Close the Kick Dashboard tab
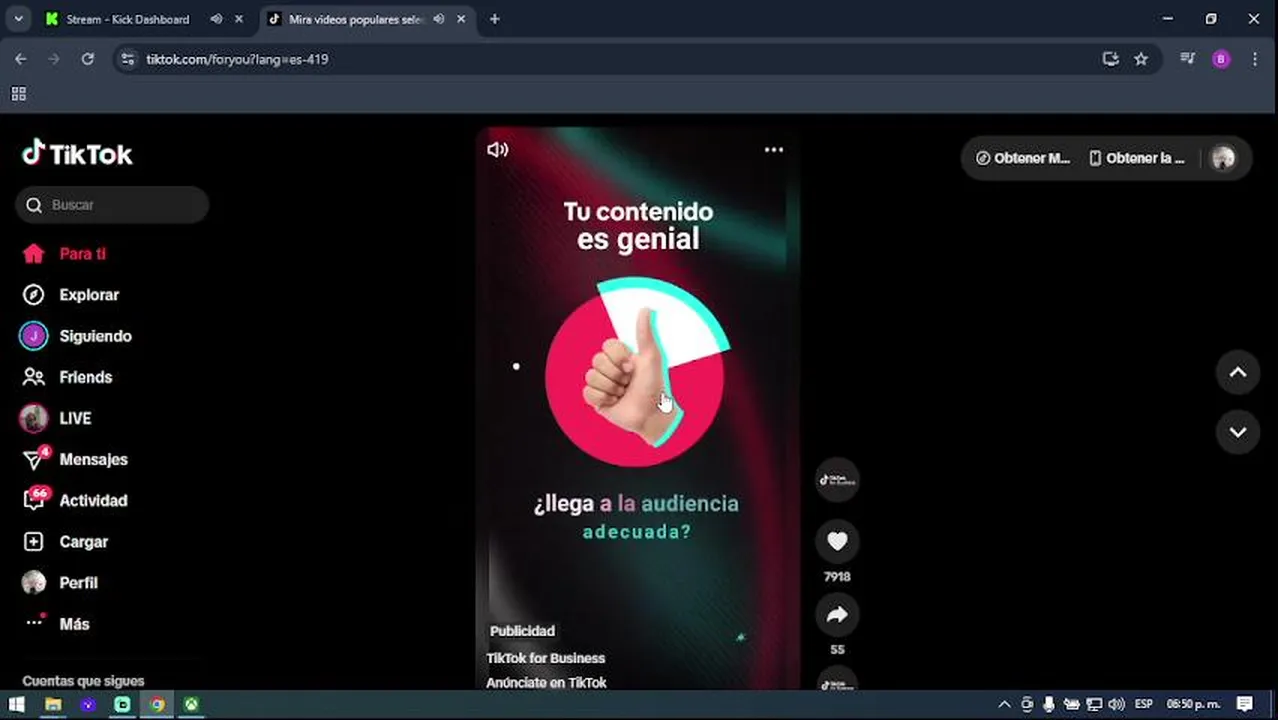Viewport: 1278px width, 720px height. [238, 19]
